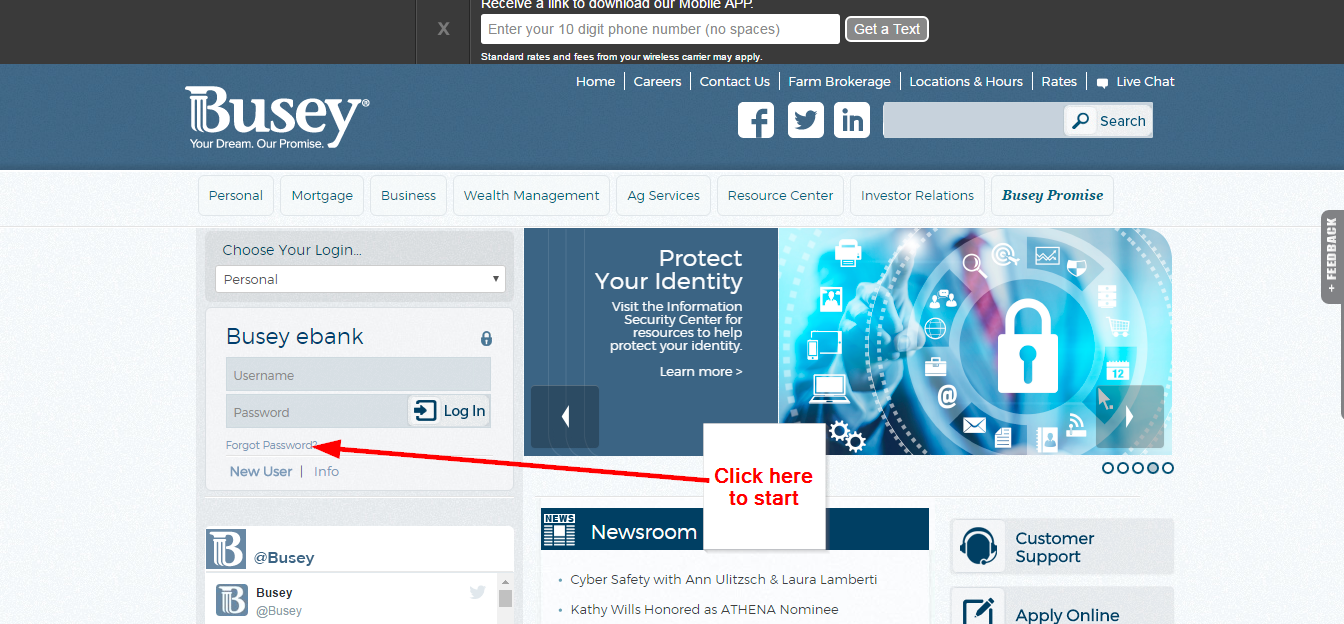Open the Cyber Safety with Ann Ulitzsch article
The width and height of the screenshot is (1344, 624).
tap(724, 580)
